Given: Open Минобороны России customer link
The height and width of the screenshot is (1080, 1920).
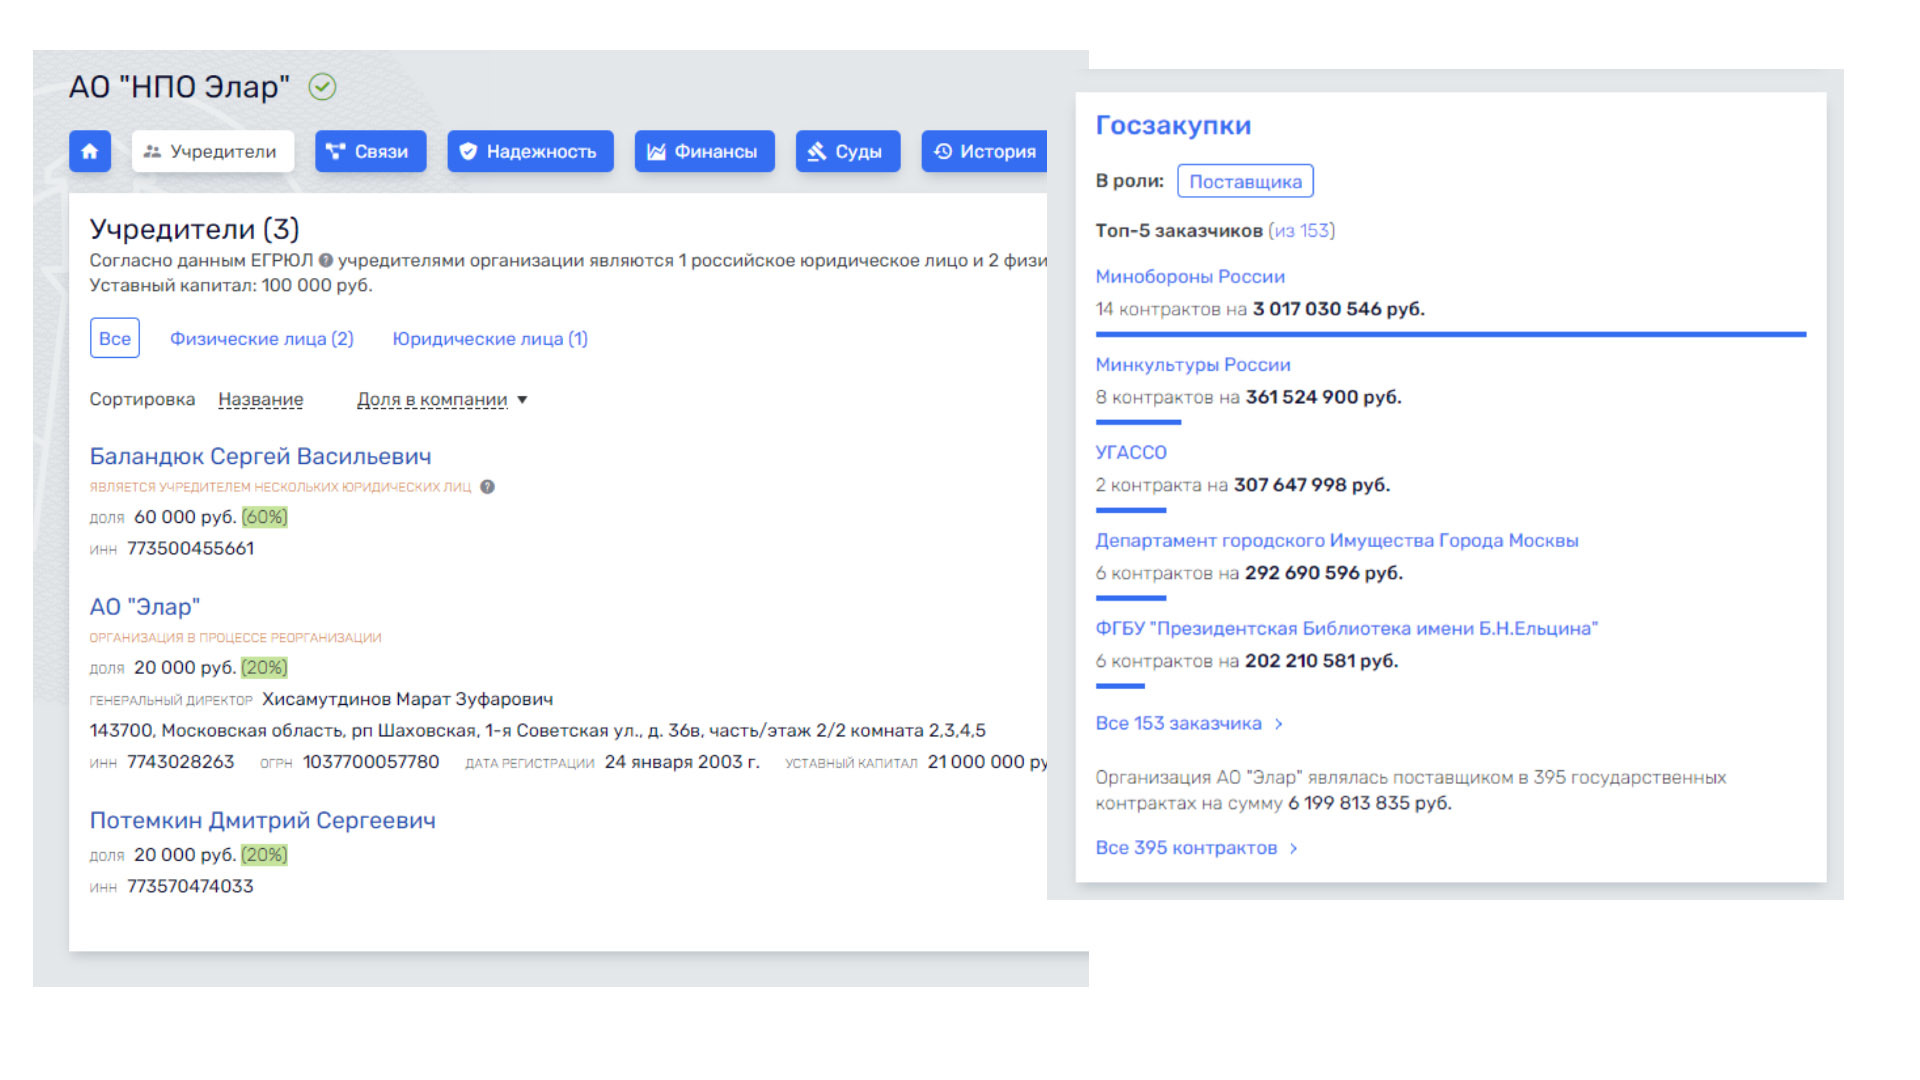Looking at the screenshot, I should coord(1190,277).
